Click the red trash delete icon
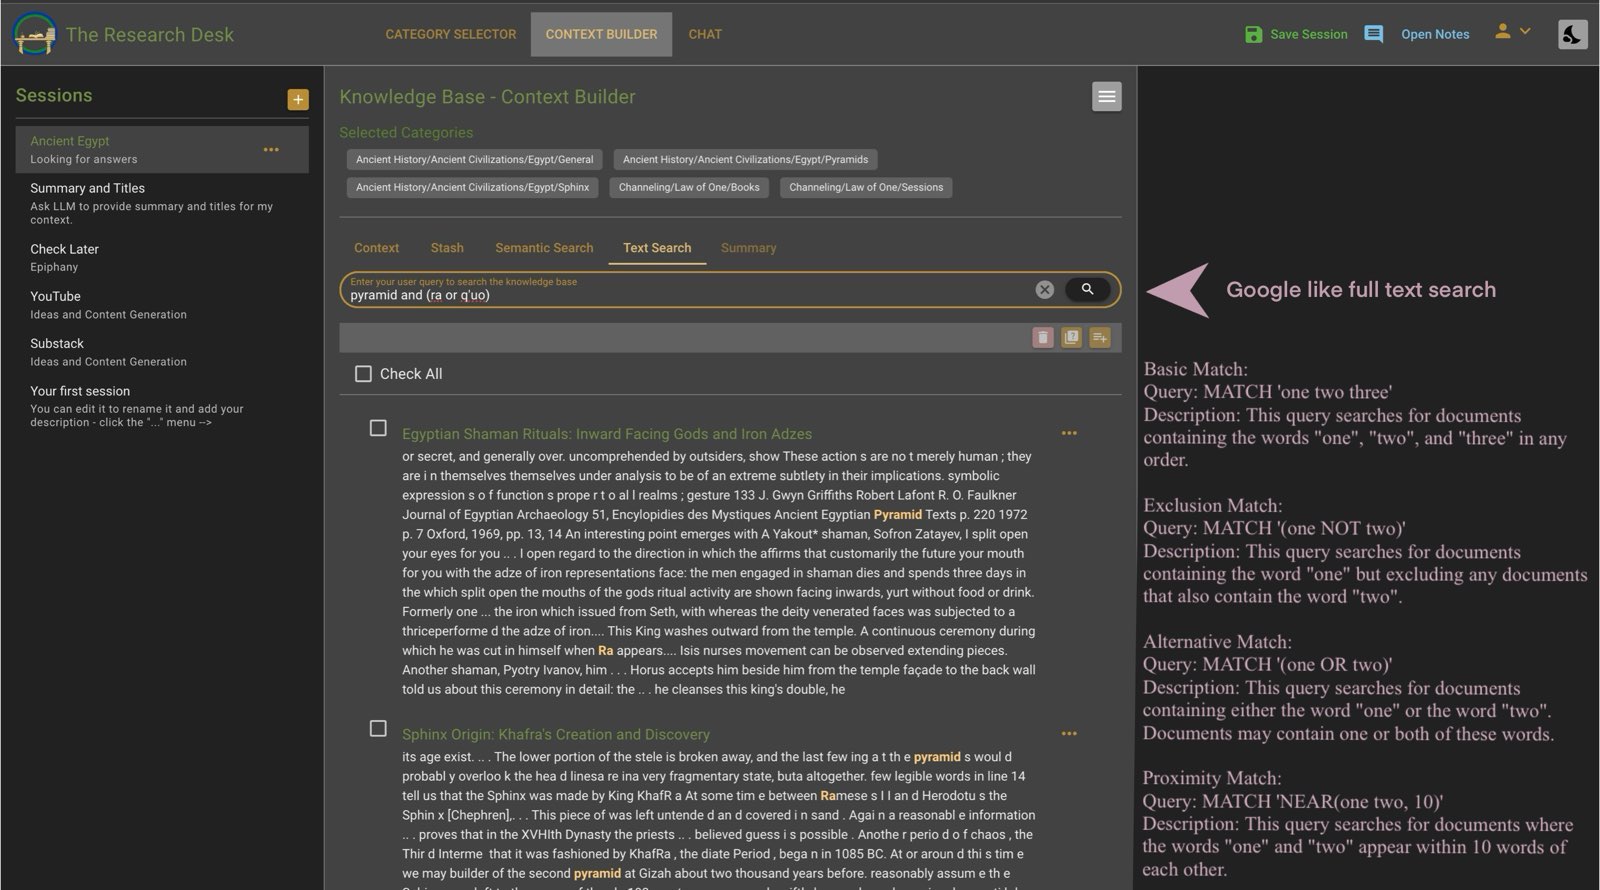Image resolution: width=1600 pixels, height=890 pixels. (1042, 337)
